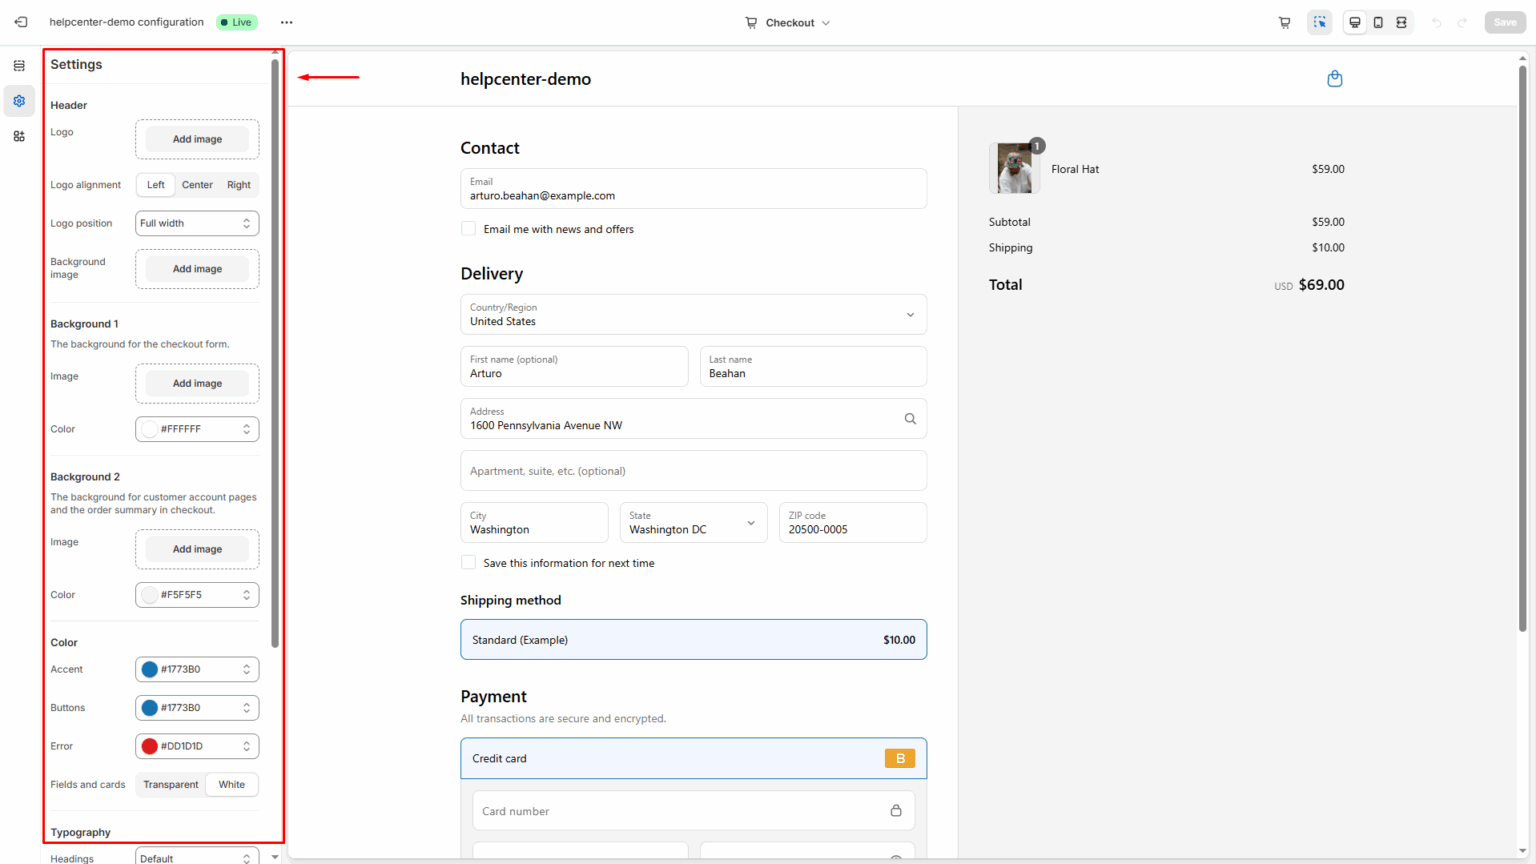Open the Logo position Full width dropdown
Screen dimensions: 1536x864
(196, 223)
